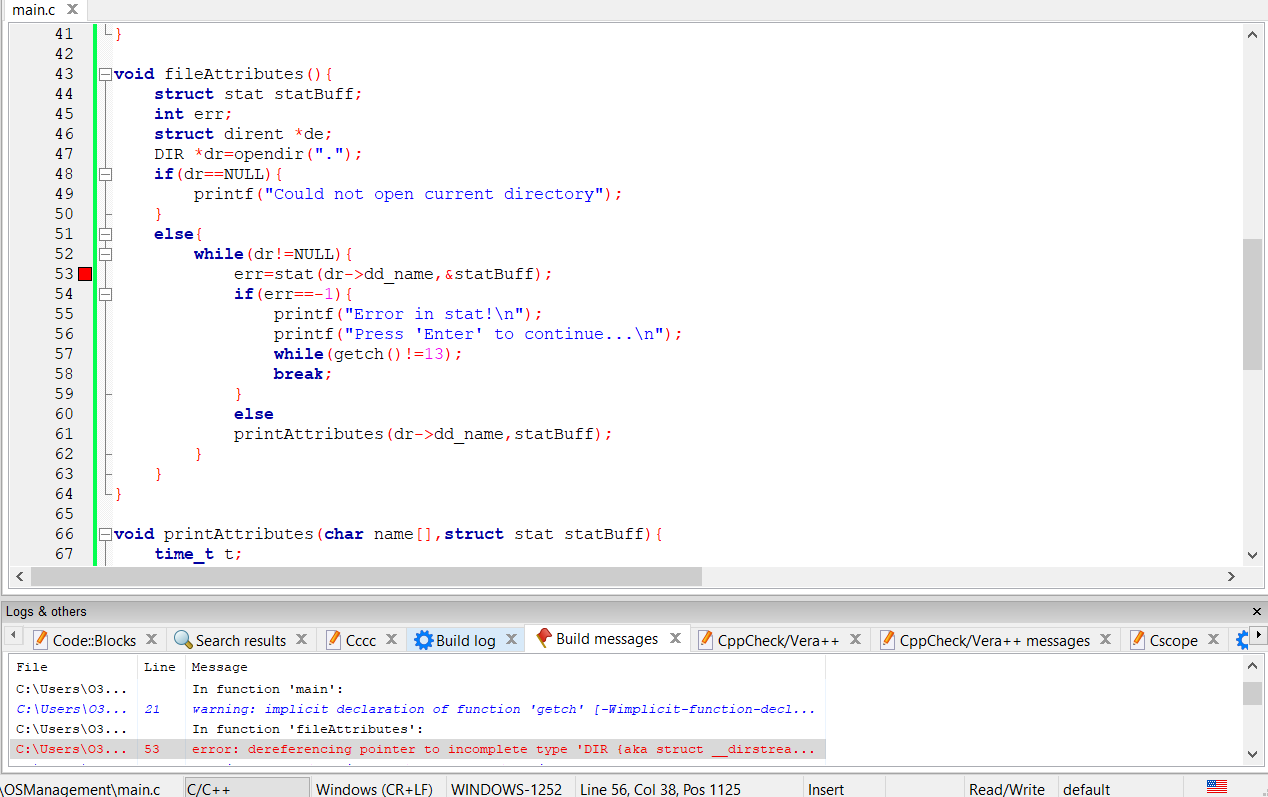Viewport: 1268px width, 797px height.
Task: Click Insert to toggle overwrite mode
Action: tap(826, 789)
